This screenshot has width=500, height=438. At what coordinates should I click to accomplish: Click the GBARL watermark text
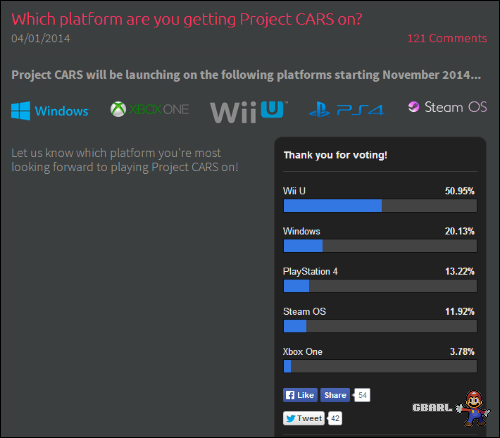coord(432,407)
